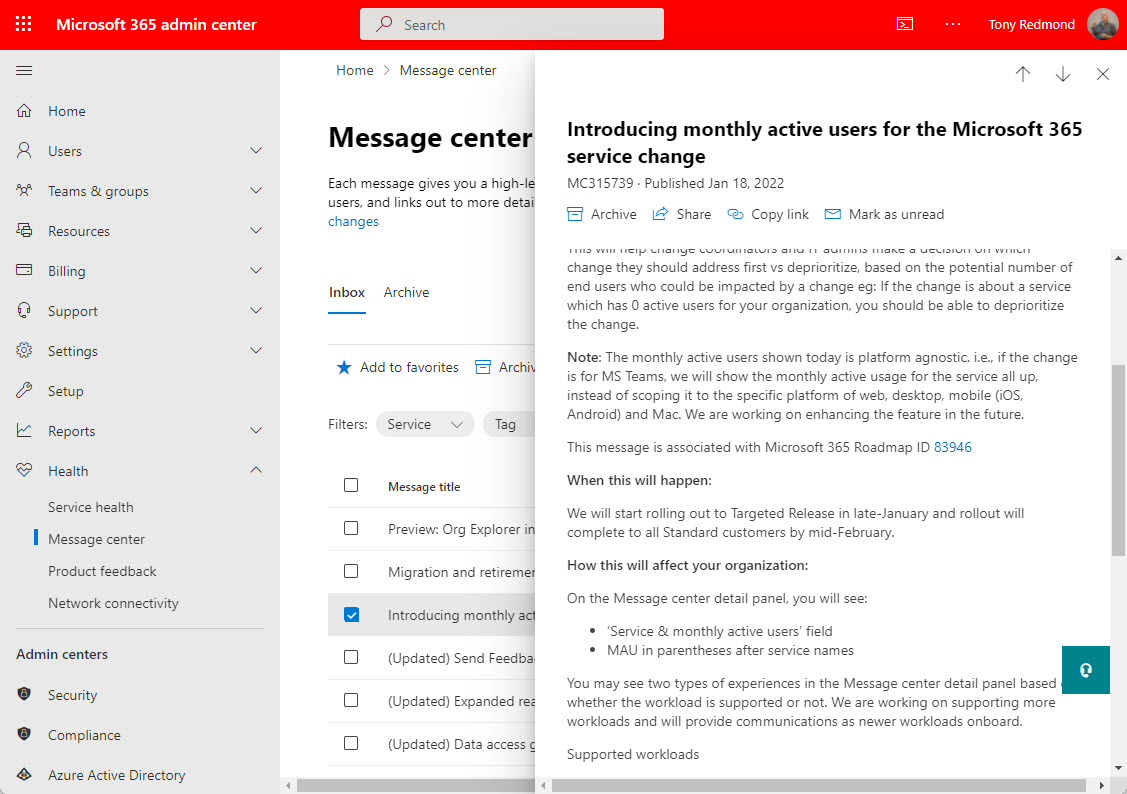Expand the Settings section chevron
The height and width of the screenshot is (794, 1127).
pos(256,351)
